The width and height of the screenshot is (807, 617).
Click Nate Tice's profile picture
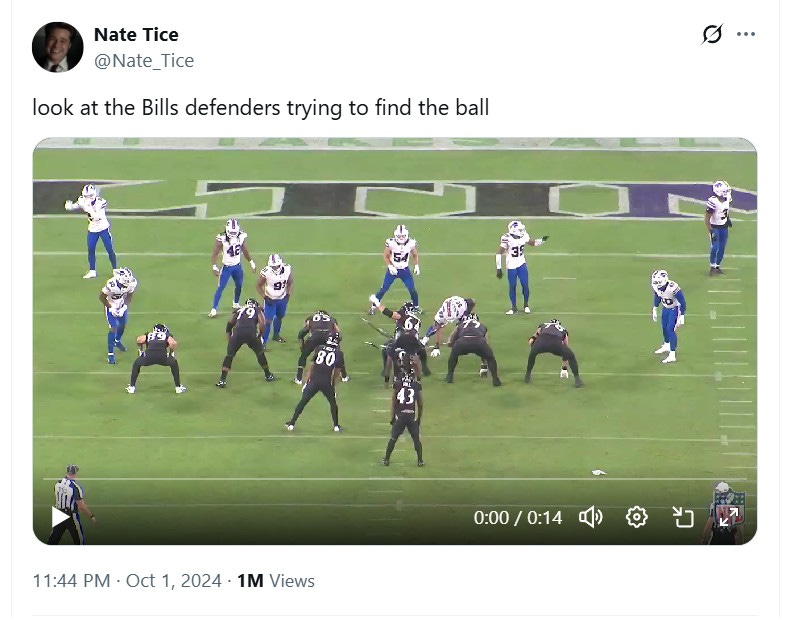coord(58,47)
